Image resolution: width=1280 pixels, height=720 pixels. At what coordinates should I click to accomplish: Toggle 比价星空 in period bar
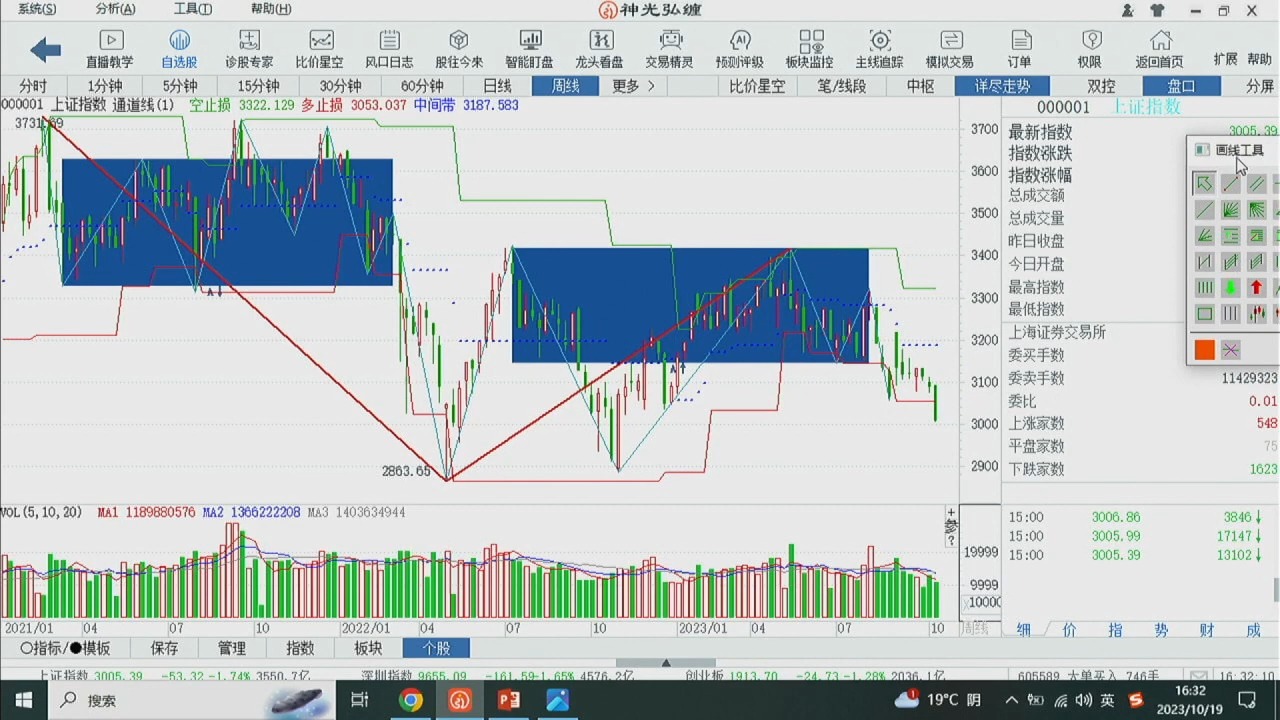pyautogui.click(x=757, y=86)
